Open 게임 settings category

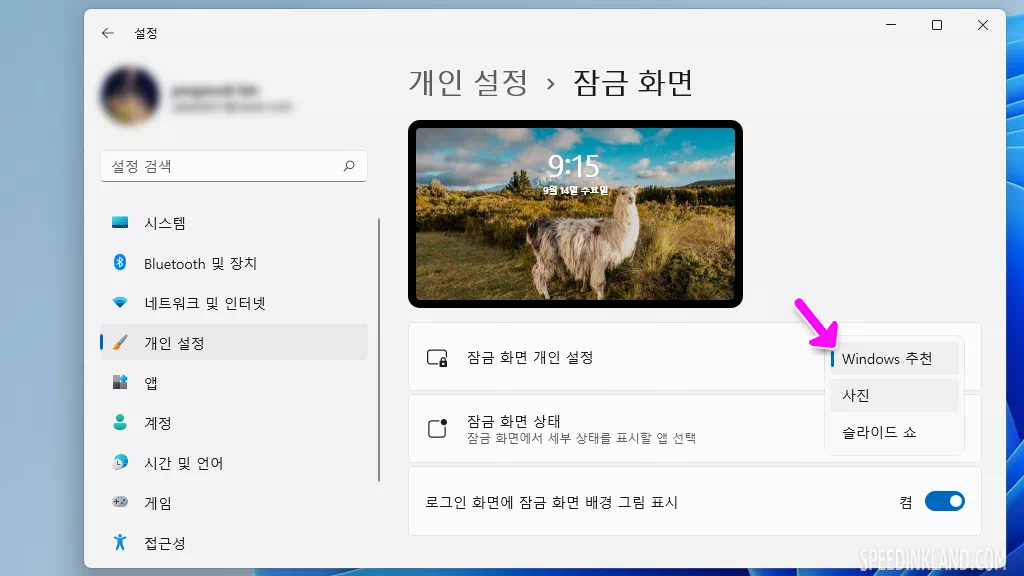(234, 502)
